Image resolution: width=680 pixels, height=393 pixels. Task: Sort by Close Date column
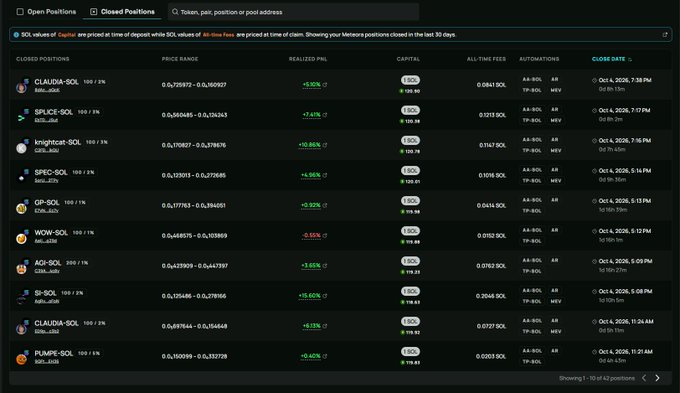point(611,59)
